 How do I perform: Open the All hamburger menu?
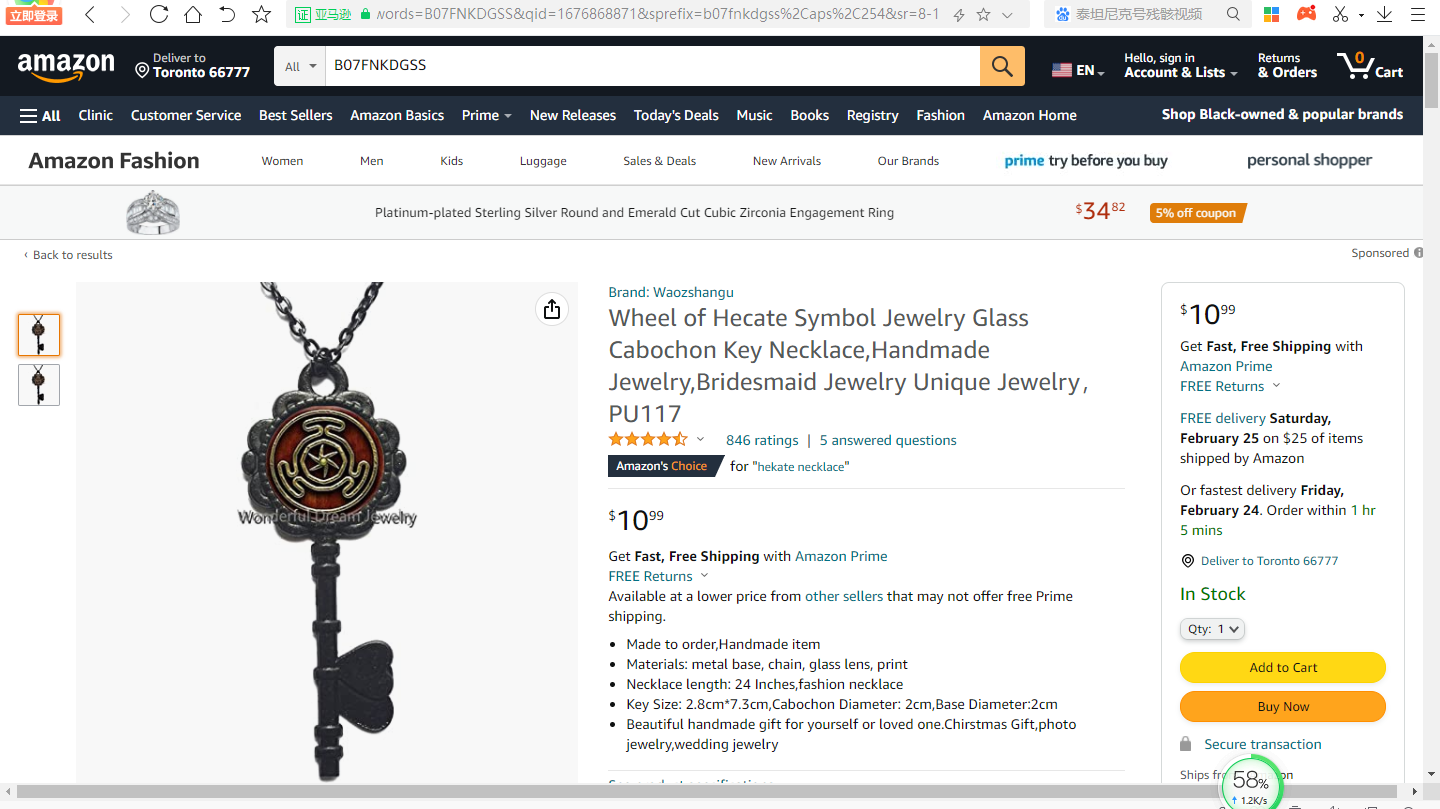point(40,116)
